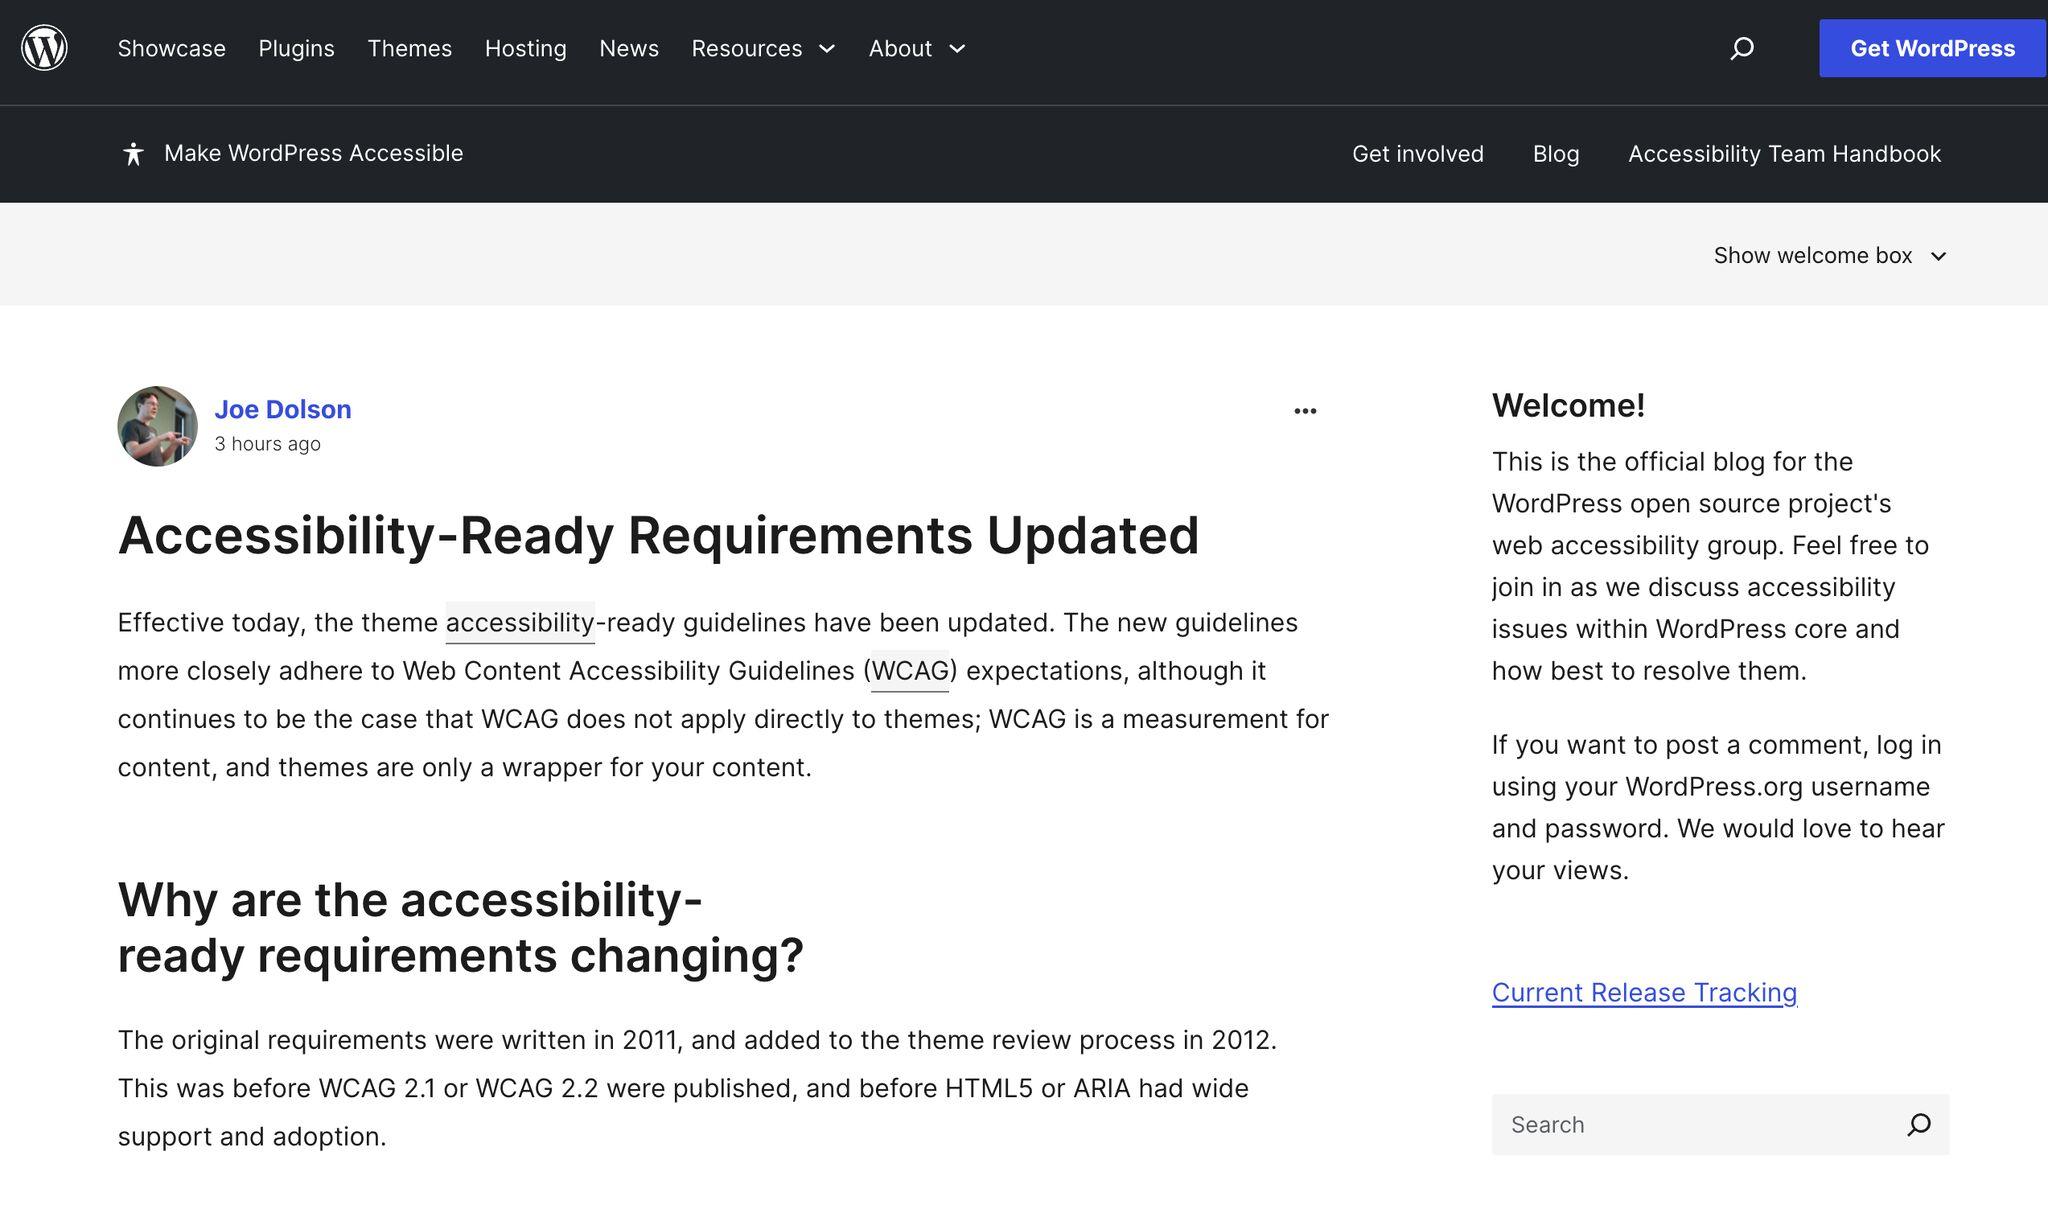Click the Current Release Tracking link
Viewport: 2048px width, 1205px height.
click(x=1644, y=992)
